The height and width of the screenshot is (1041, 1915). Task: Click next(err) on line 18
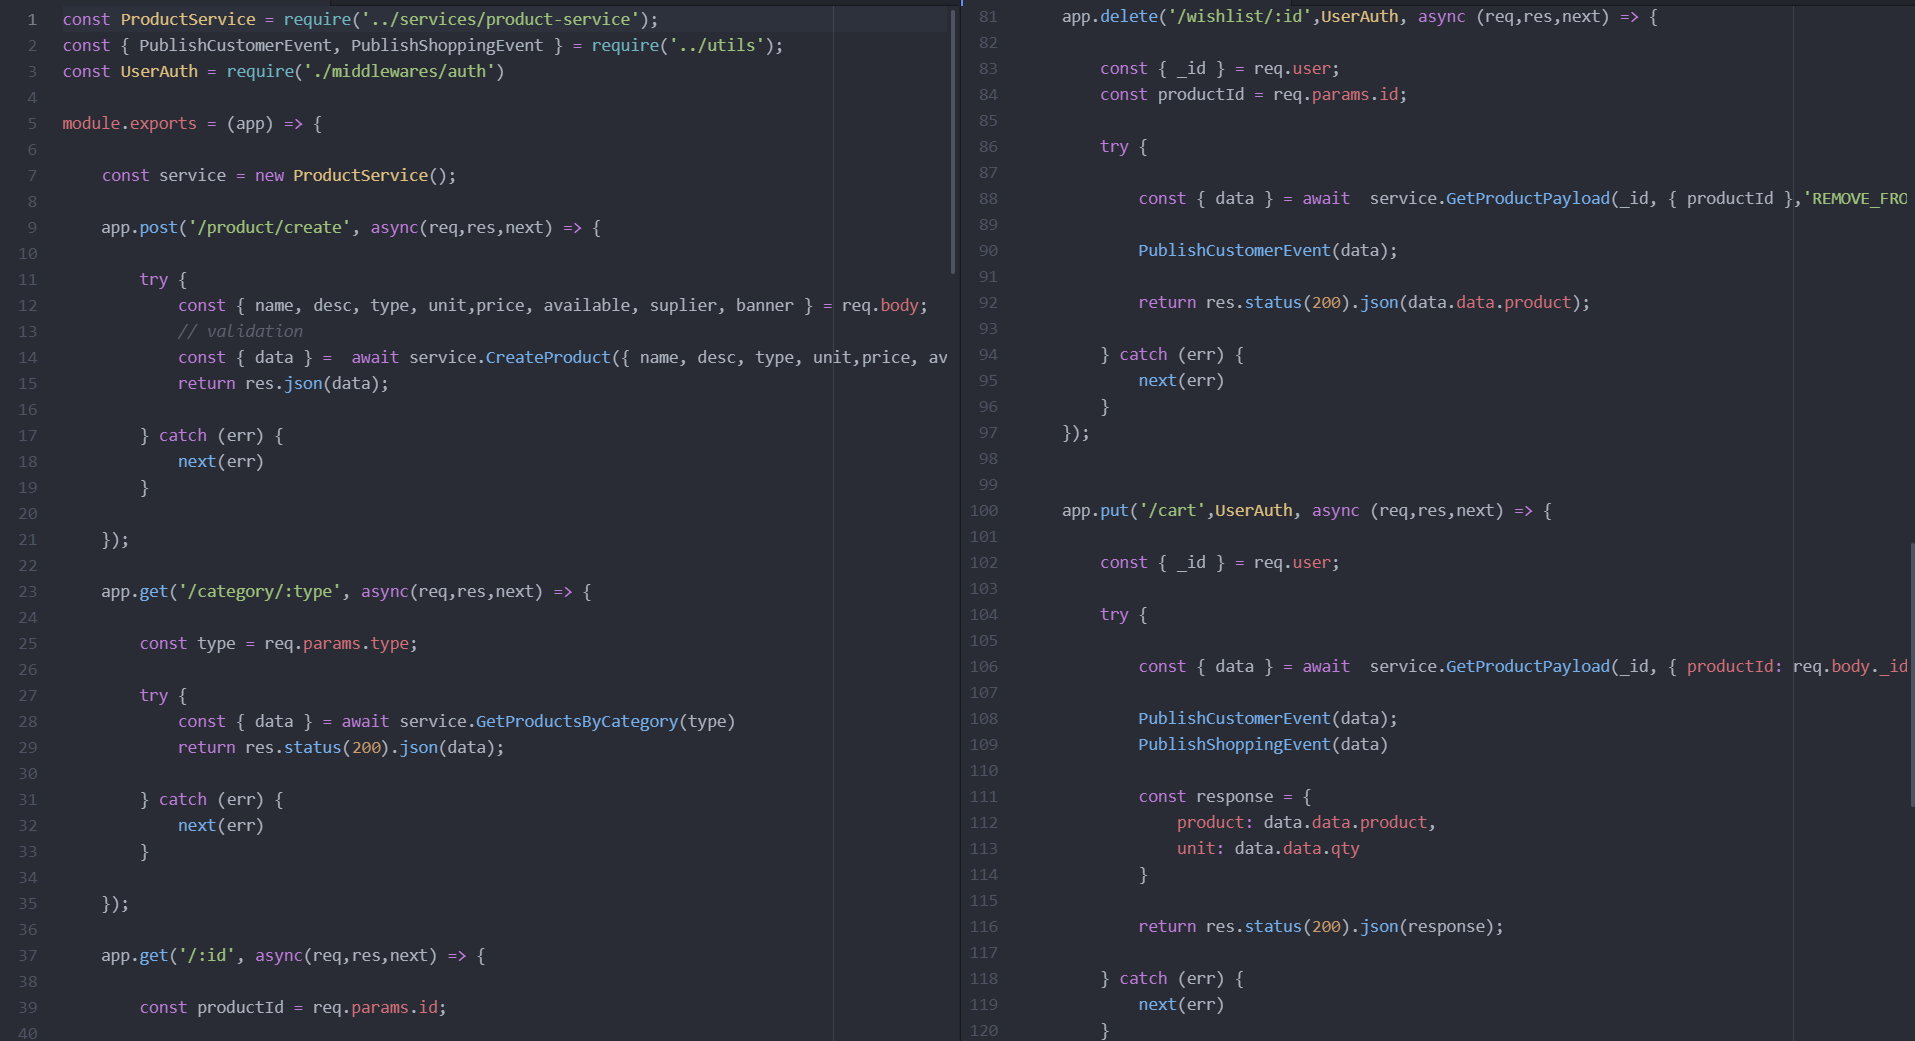click(x=221, y=461)
